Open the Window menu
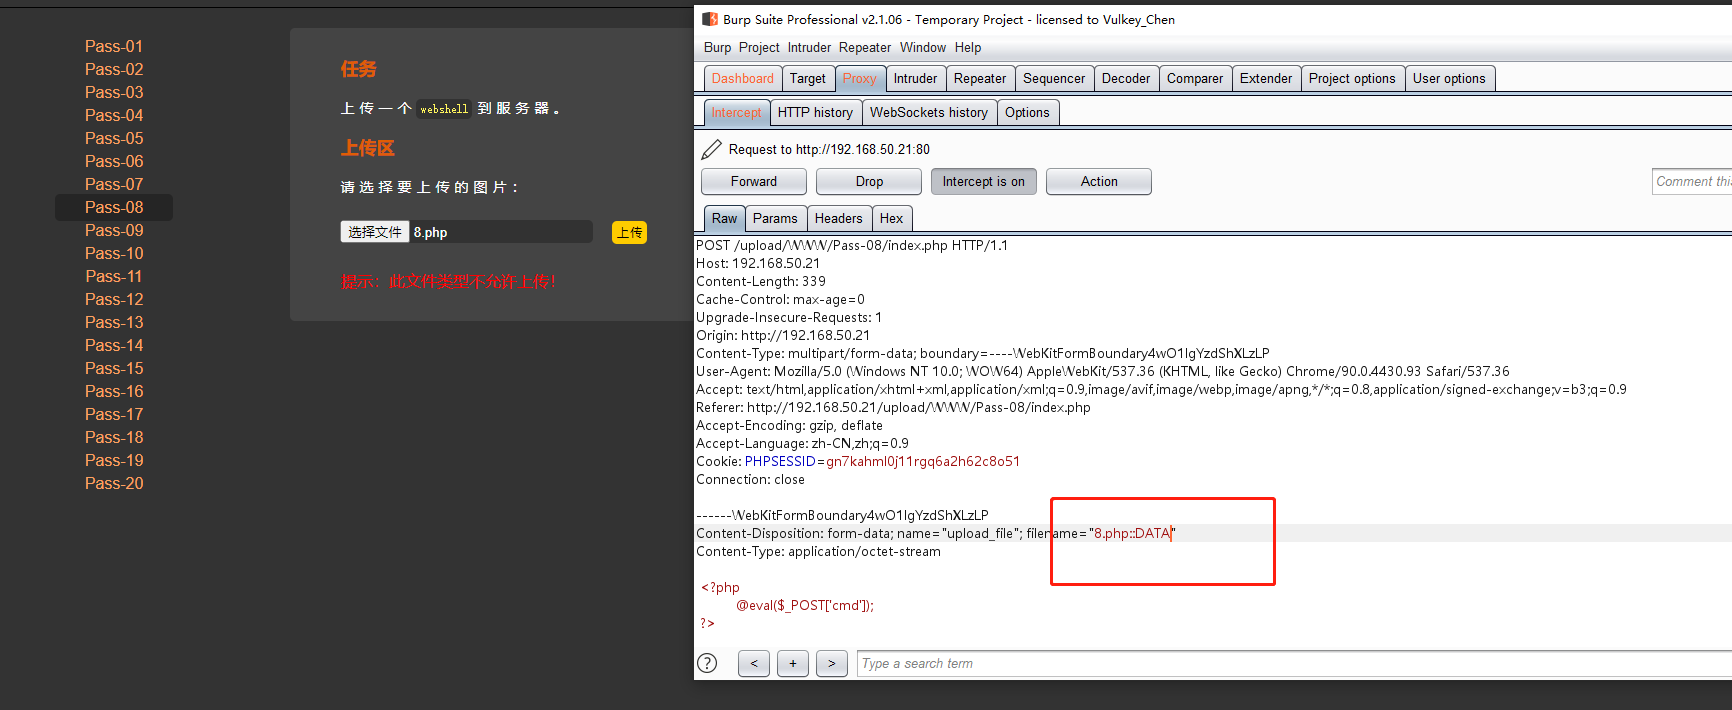 tap(923, 47)
